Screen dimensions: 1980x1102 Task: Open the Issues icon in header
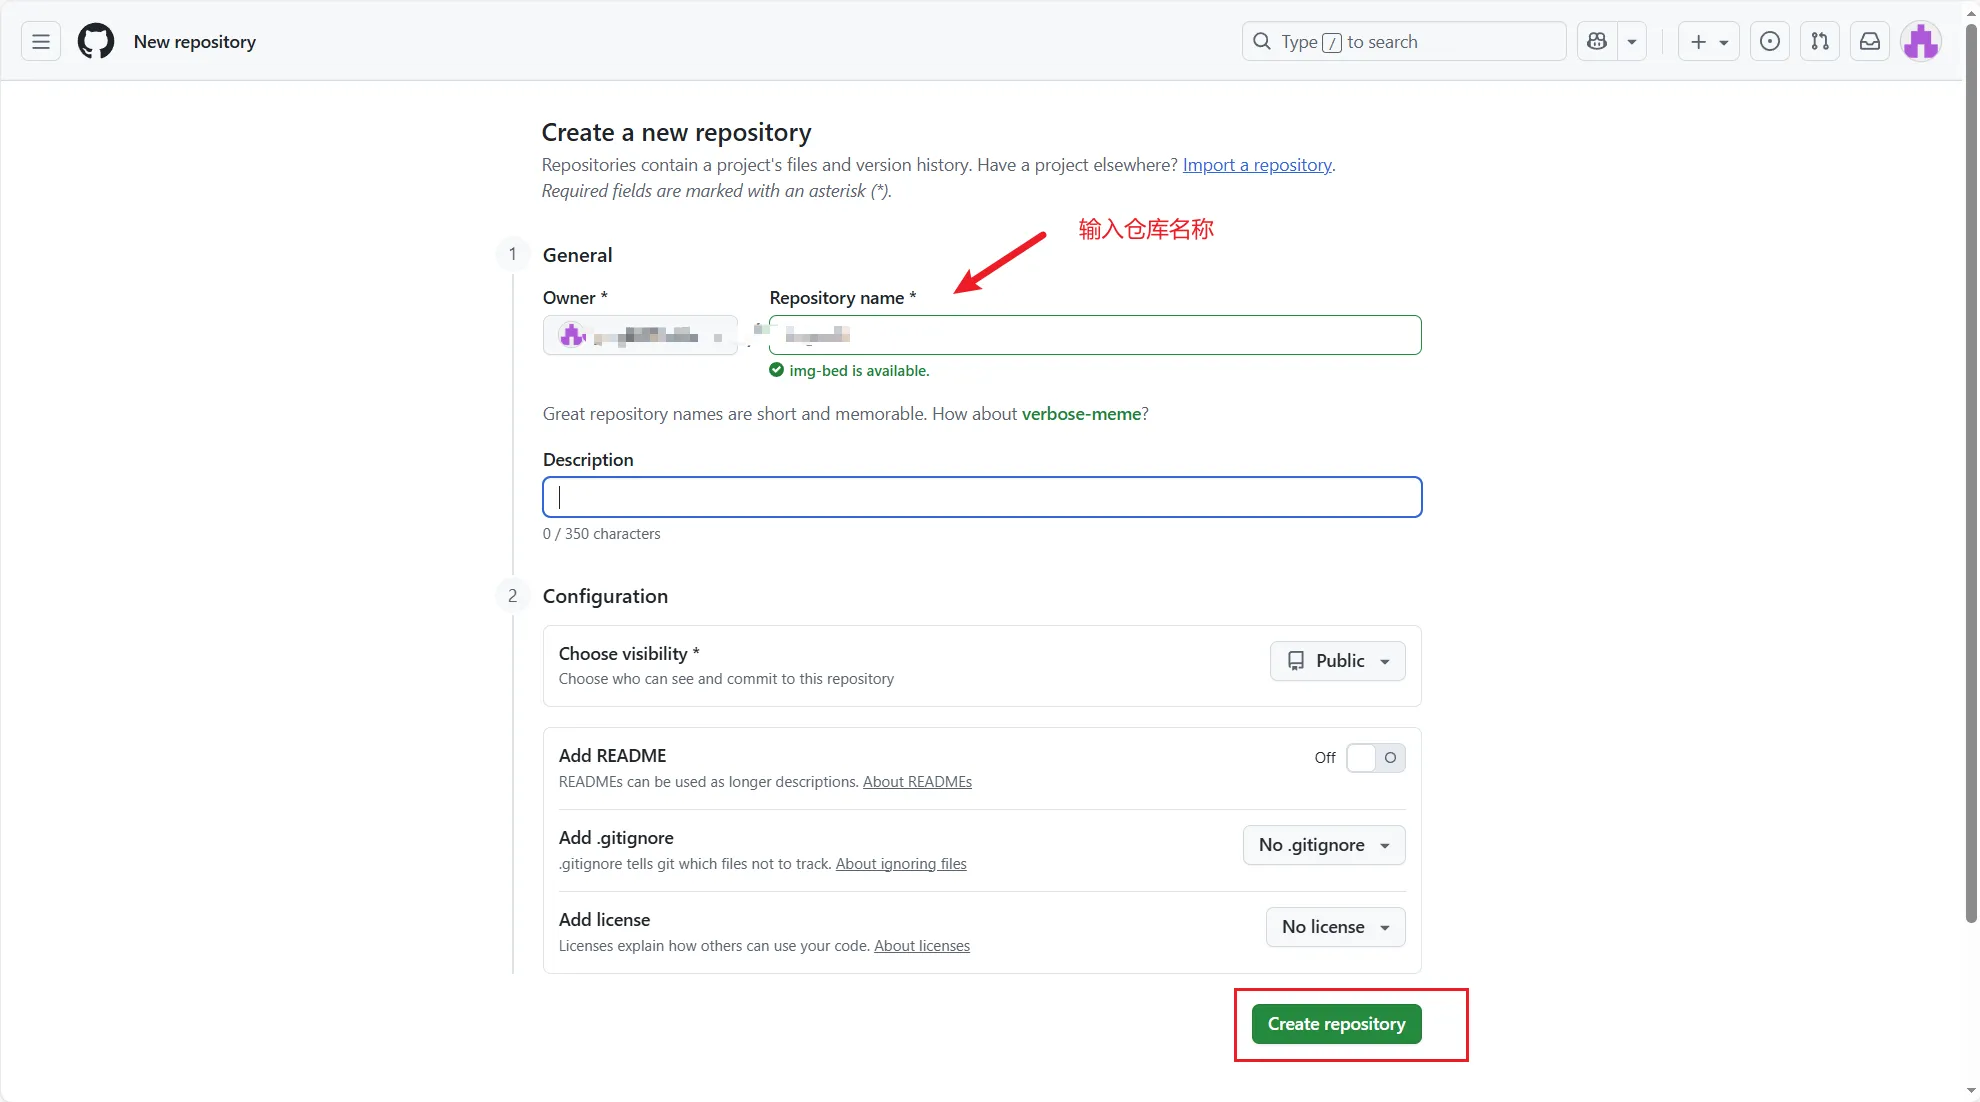(1769, 42)
